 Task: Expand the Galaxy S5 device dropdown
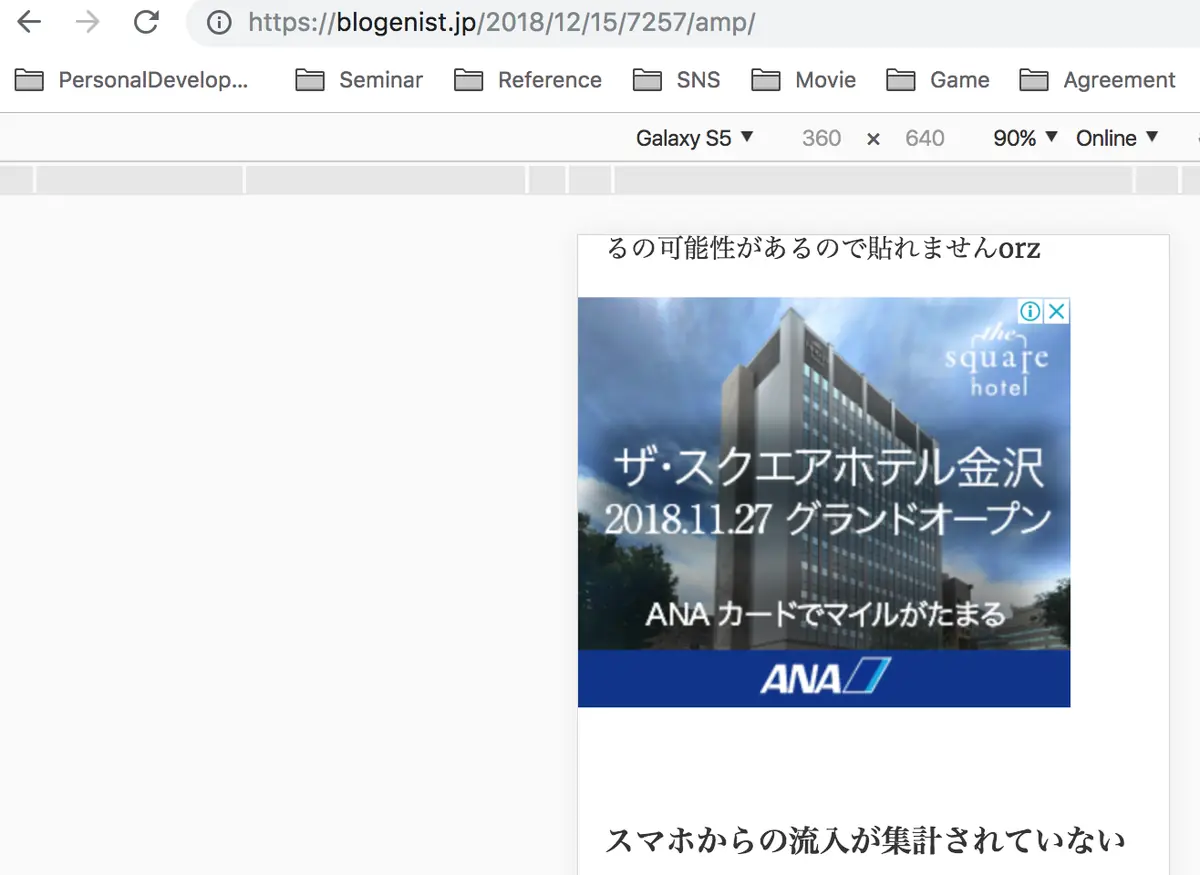[x=695, y=138]
